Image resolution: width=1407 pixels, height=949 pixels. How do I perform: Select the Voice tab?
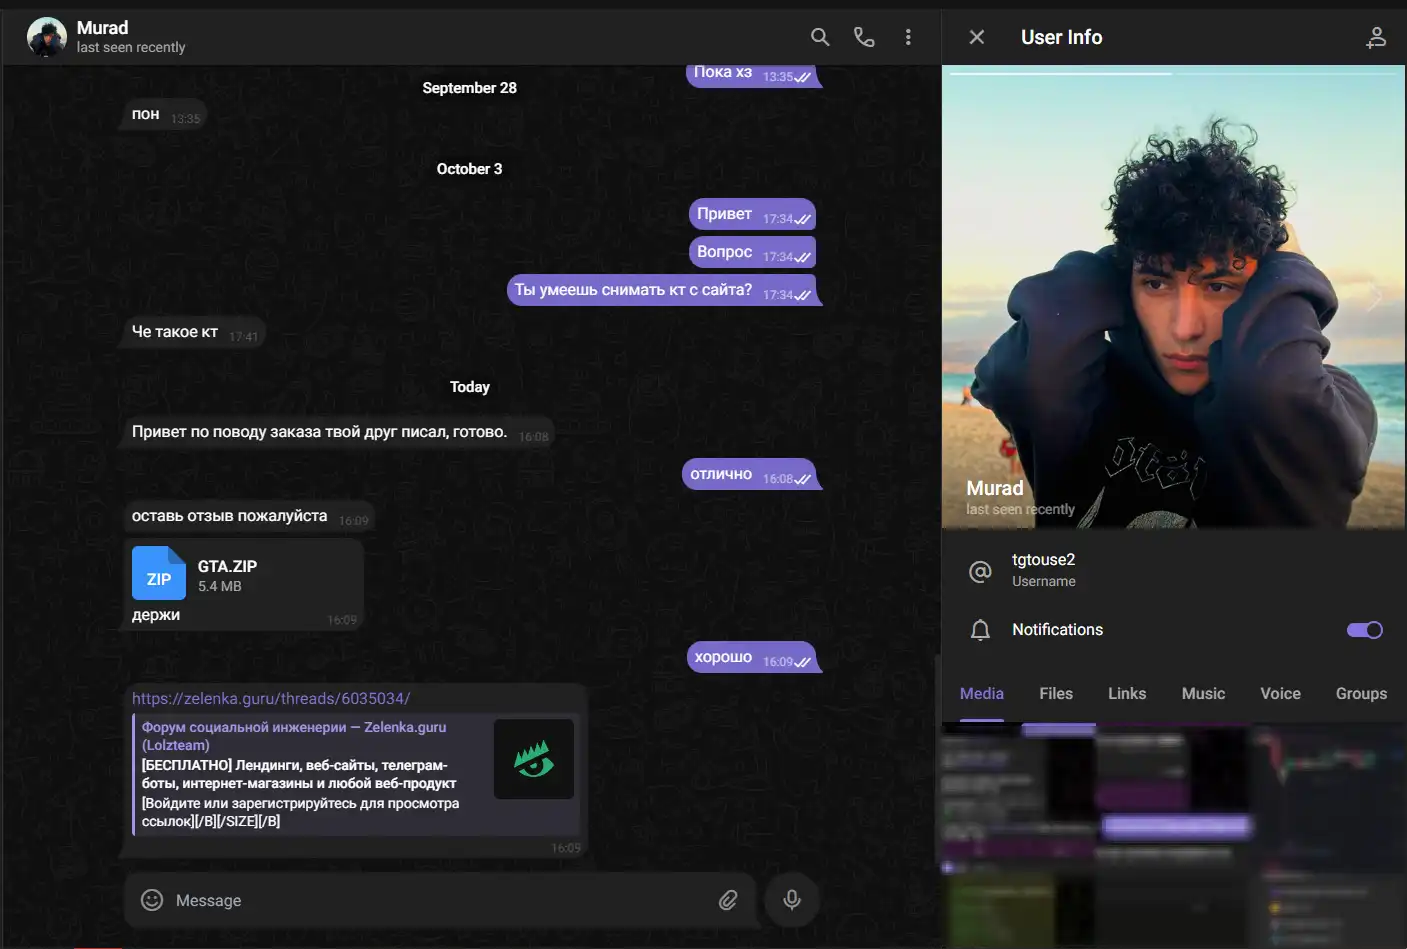tap(1280, 694)
